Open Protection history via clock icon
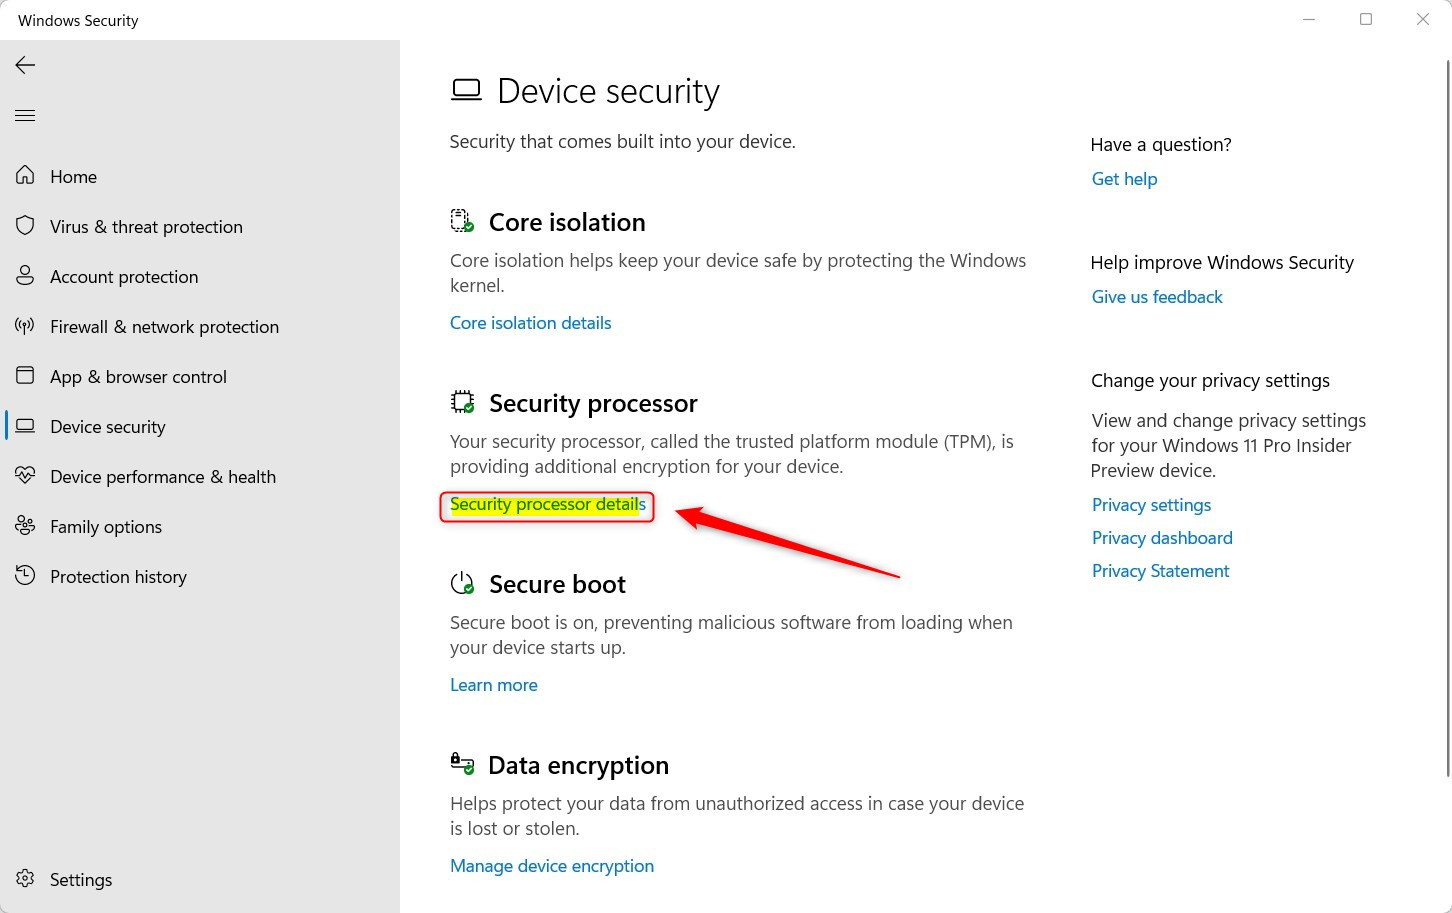The width and height of the screenshot is (1452, 913). click(x=25, y=576)
